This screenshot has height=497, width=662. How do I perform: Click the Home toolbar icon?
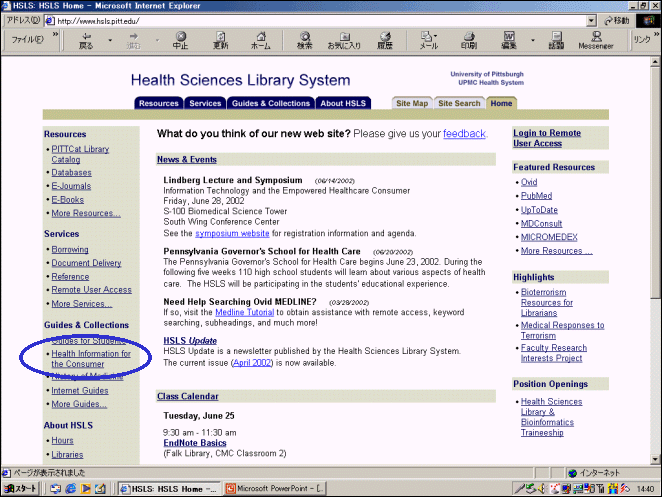[260, 40]
